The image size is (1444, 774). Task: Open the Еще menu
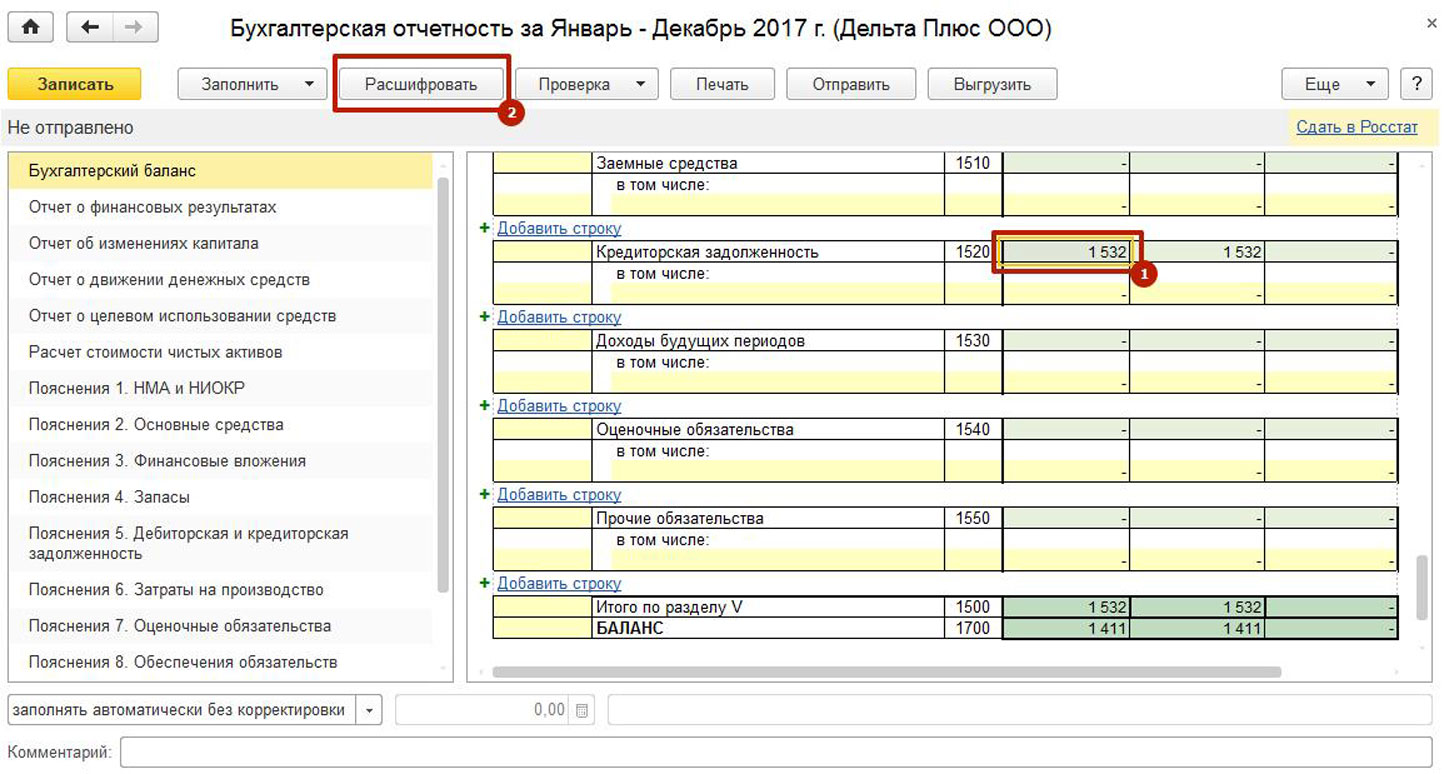pos(1334,84)
